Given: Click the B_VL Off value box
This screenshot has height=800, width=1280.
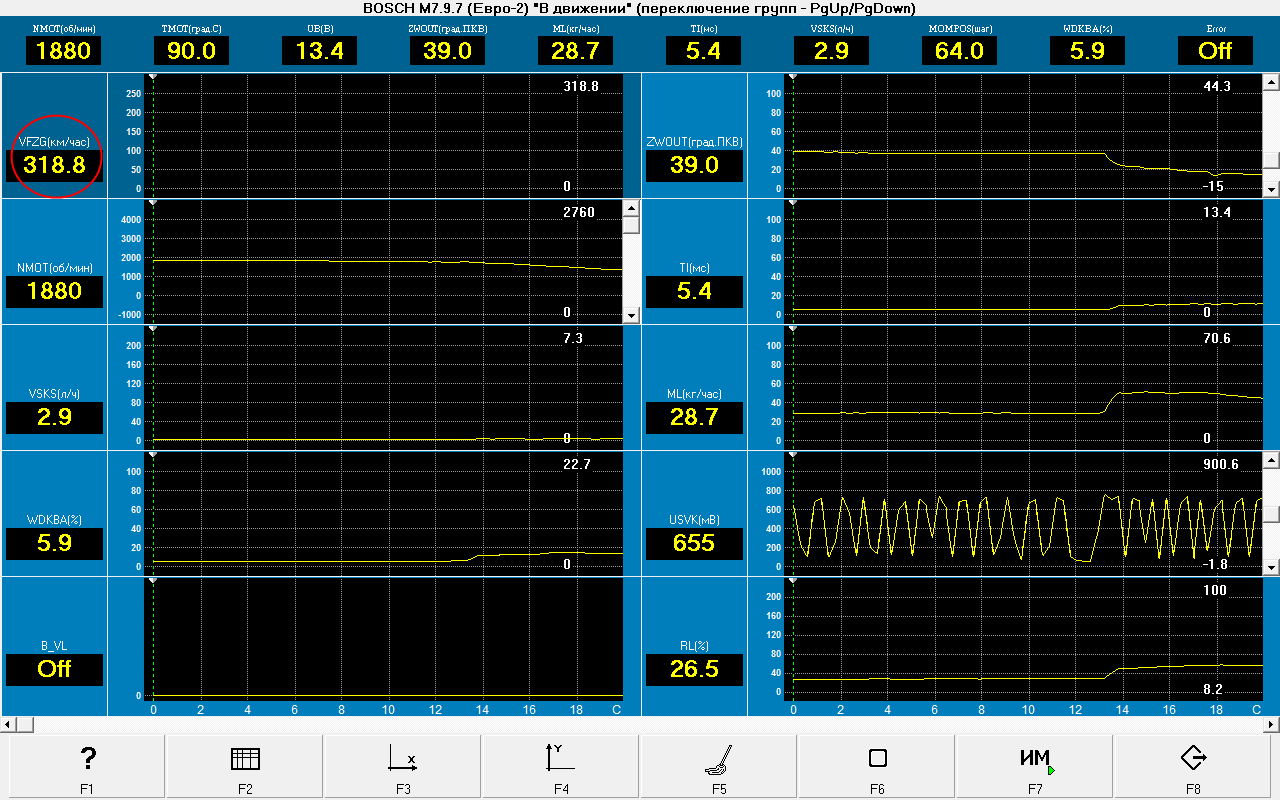Looking at the screenshot, I should point(55,670).
